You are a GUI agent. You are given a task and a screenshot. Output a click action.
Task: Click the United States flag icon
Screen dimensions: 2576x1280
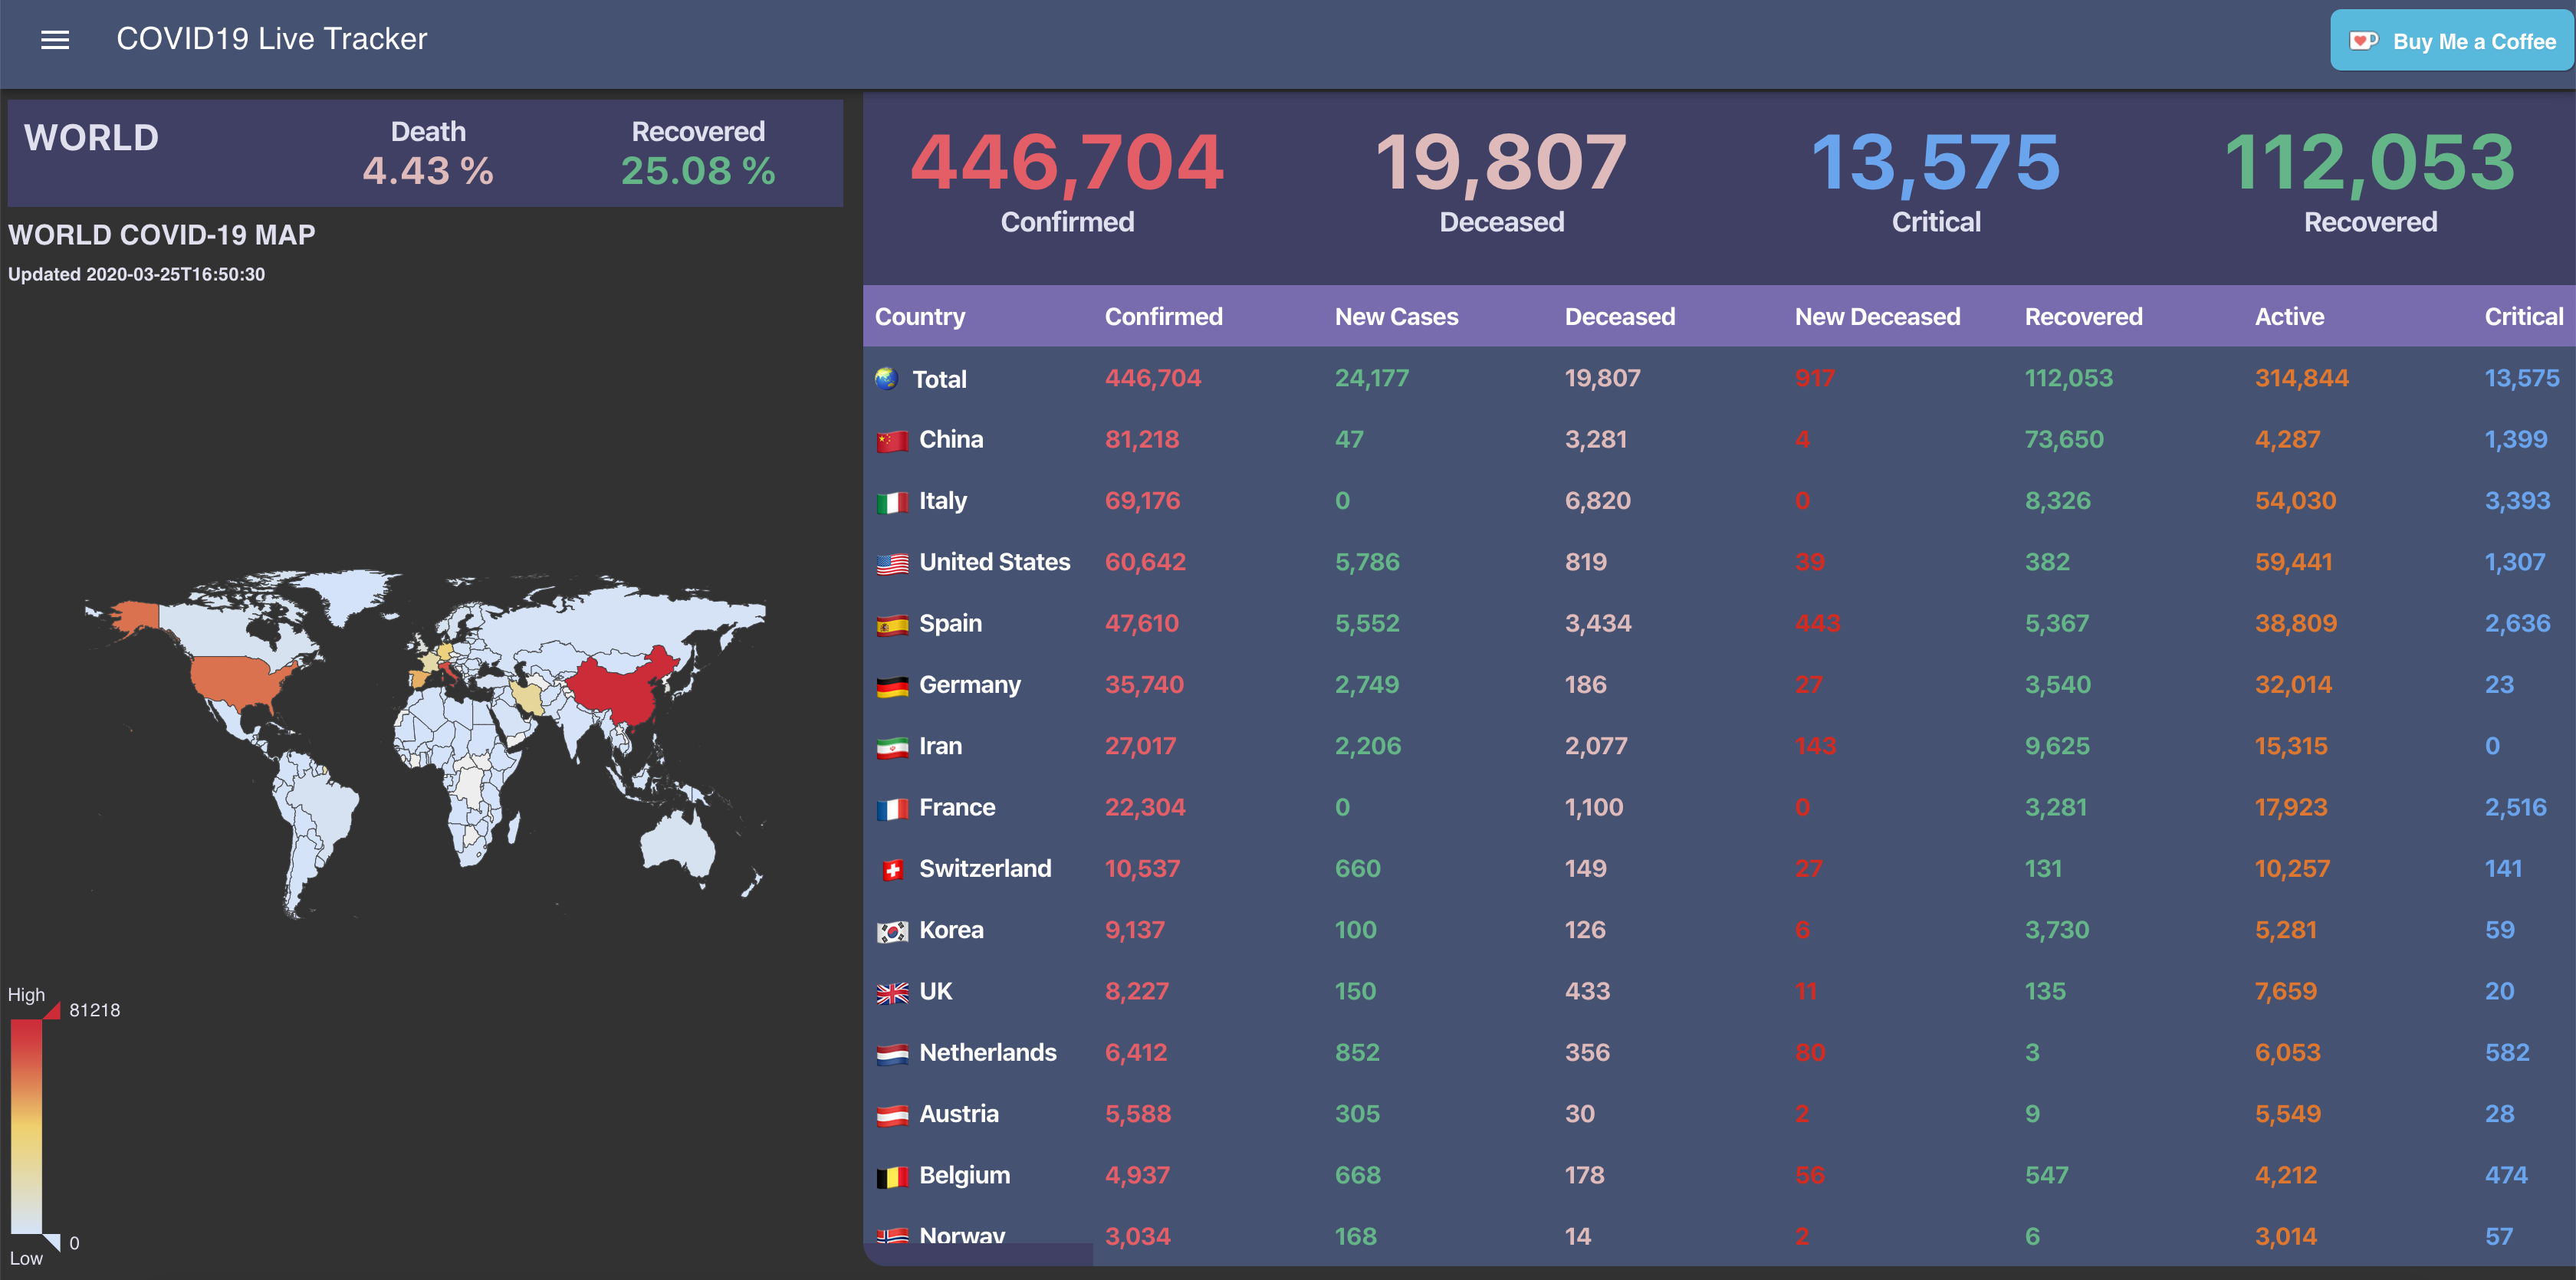point(892,564)
